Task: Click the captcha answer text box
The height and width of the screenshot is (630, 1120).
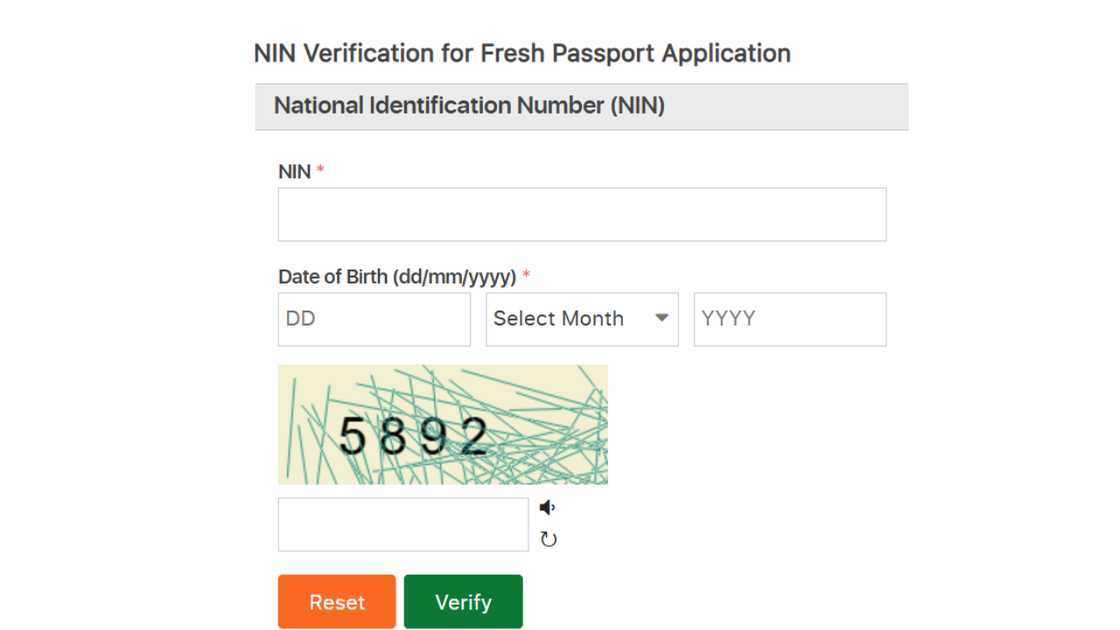Action: [403, 523]
